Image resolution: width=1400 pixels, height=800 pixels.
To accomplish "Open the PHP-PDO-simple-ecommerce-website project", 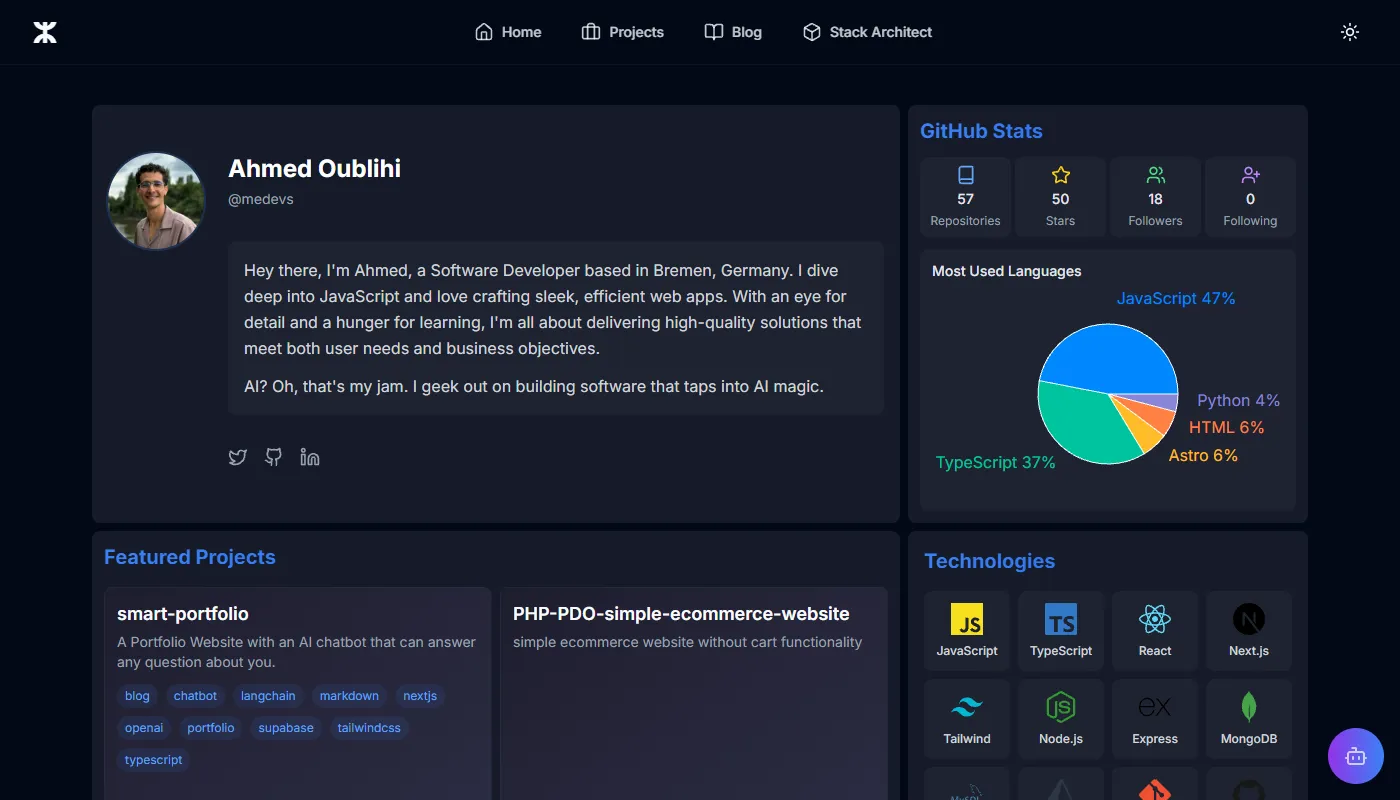I will point(681,614).
